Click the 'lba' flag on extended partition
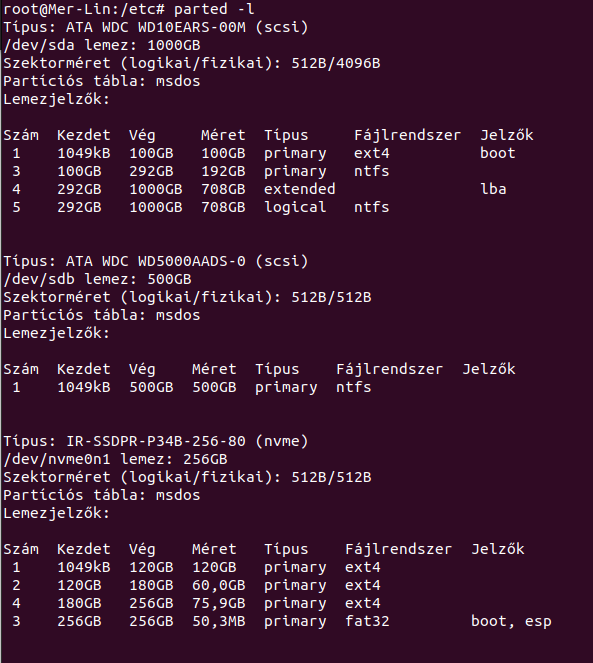This screenshot has width=593, height=663. tap(493, 189)
